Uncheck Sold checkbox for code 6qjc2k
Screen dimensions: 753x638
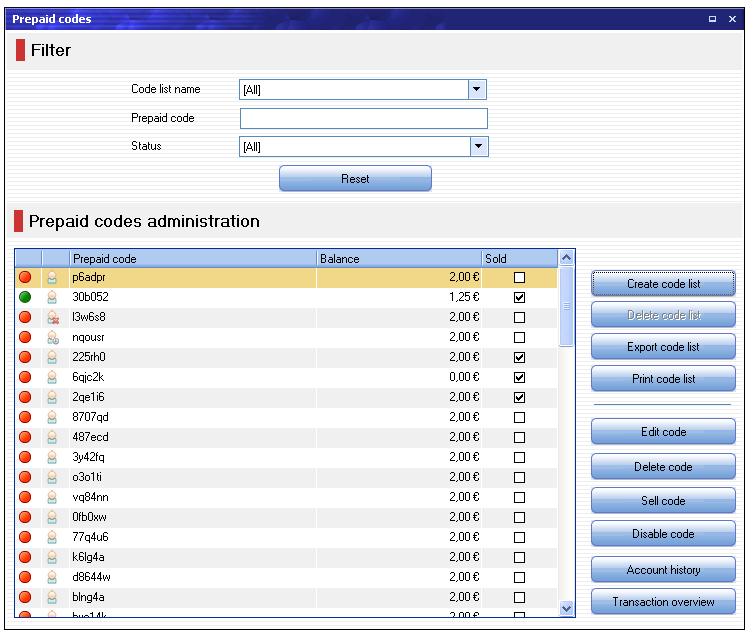[x=519, y=377]
